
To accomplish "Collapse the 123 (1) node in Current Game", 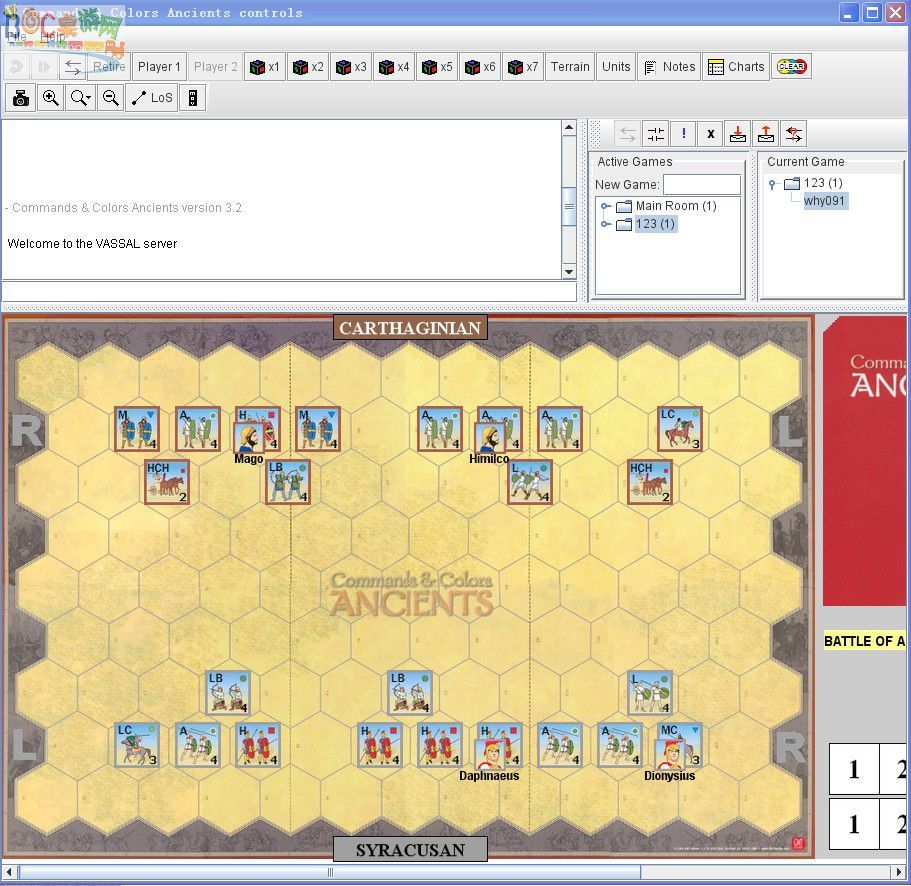I will point(772,184).
